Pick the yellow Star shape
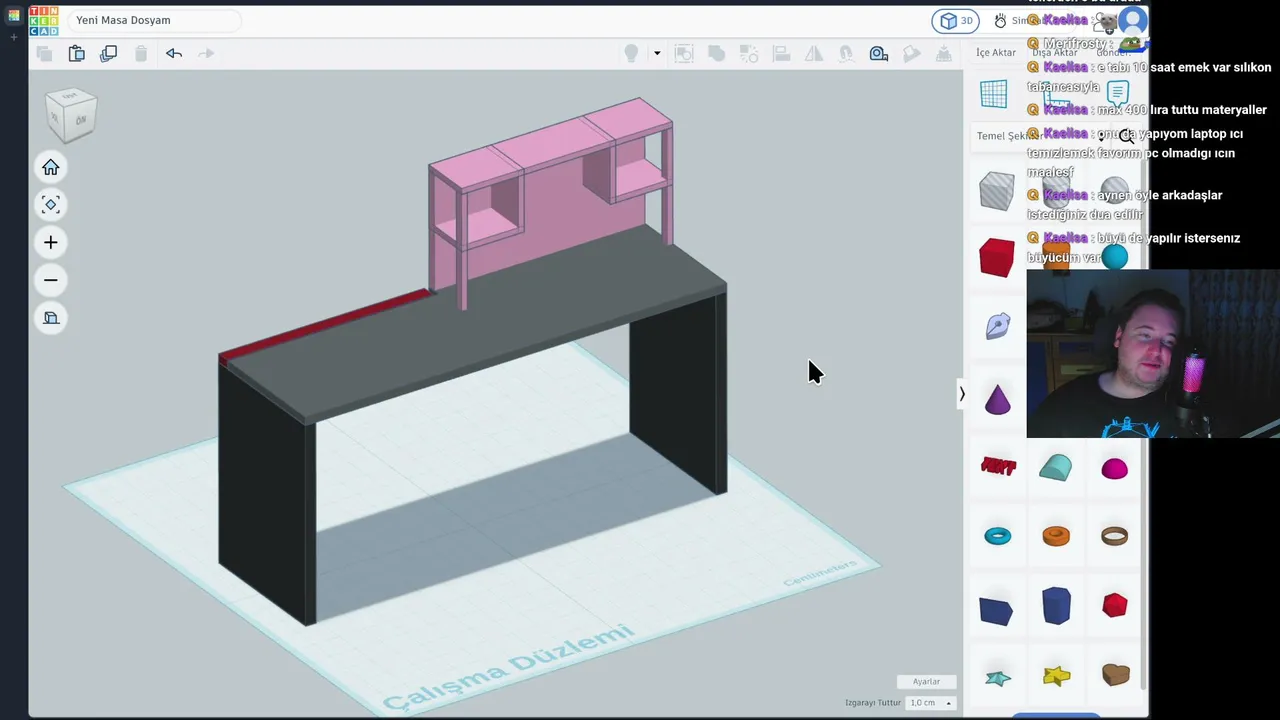 [1056, 677]
